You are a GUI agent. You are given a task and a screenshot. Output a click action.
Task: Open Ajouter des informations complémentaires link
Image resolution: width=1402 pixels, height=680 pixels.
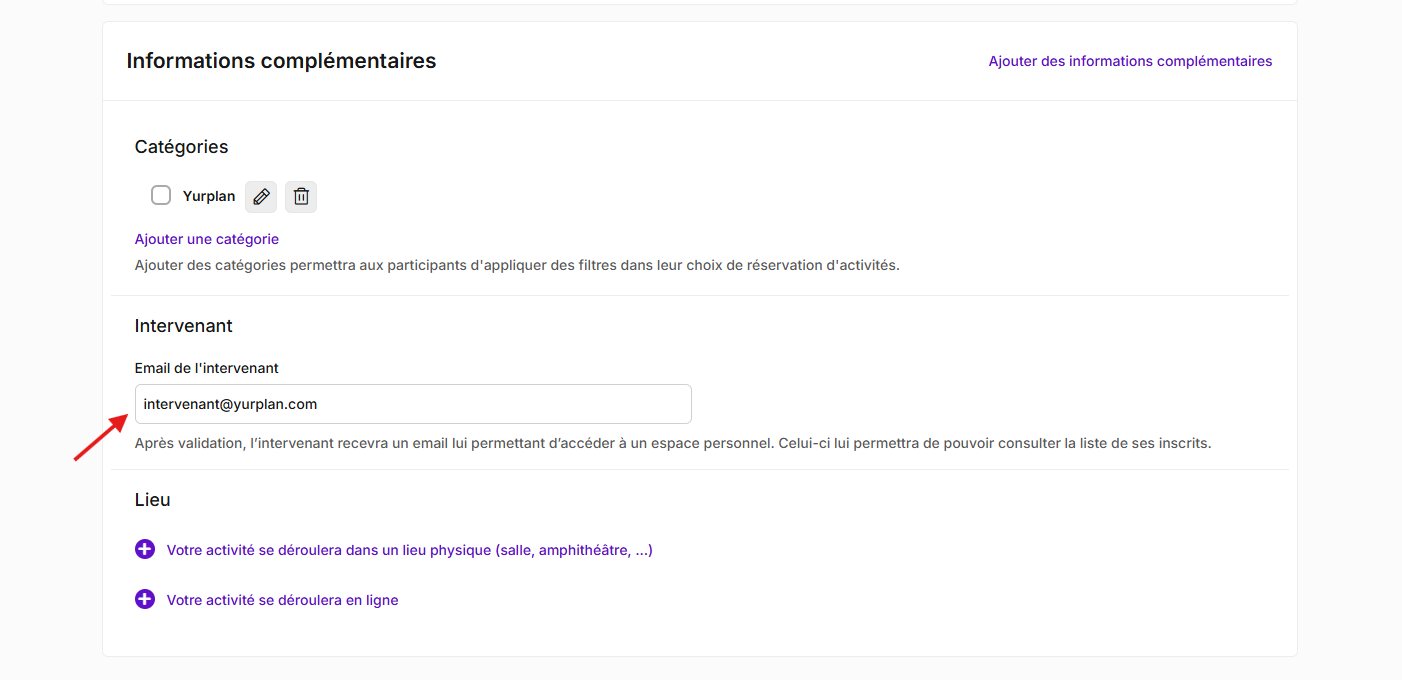point(1130,61)
